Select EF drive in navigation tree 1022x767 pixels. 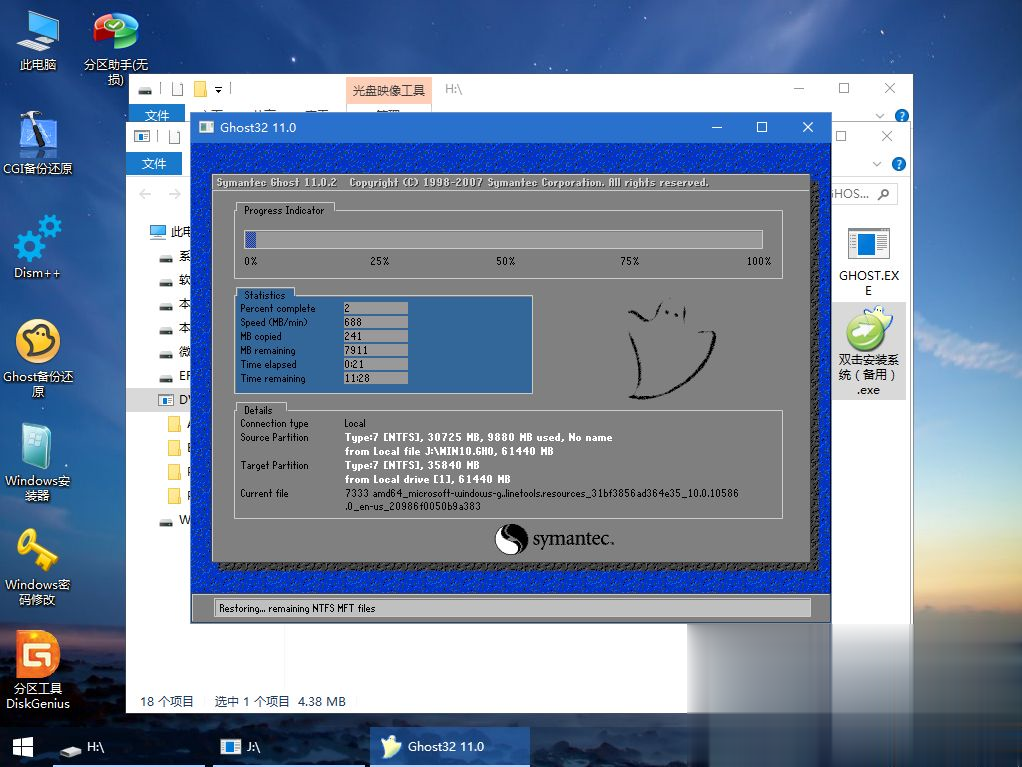[175, 376]
